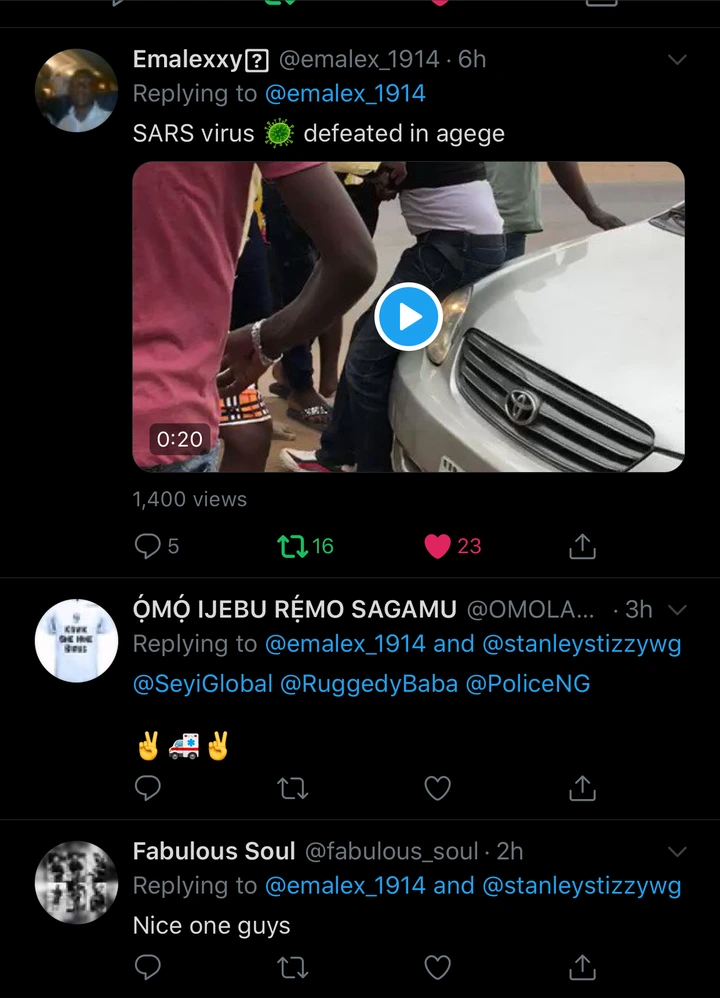This screenshot has height=998, width=720.
Task: Open the @PoliceNG mention link
Action: 528,684
